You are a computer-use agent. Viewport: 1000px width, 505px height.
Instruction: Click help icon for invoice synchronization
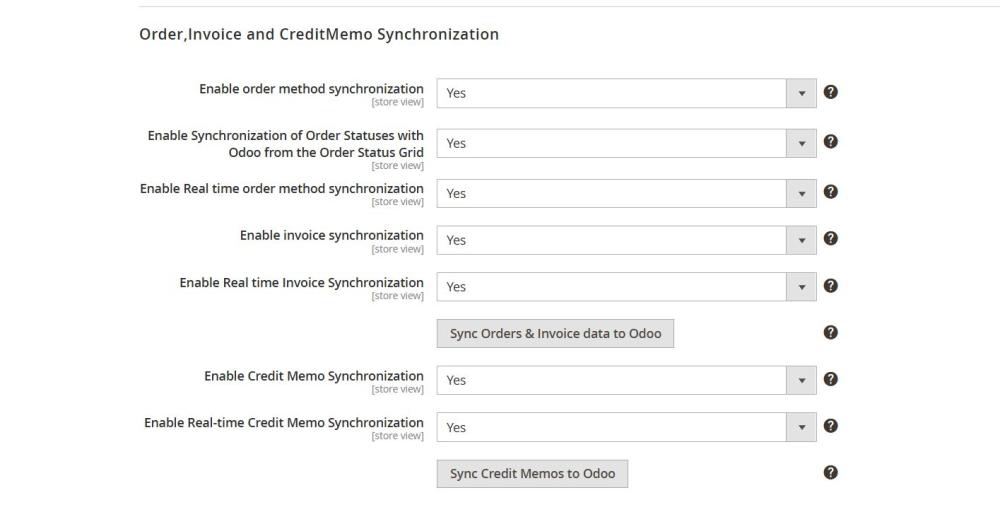(x=830, y=238)
